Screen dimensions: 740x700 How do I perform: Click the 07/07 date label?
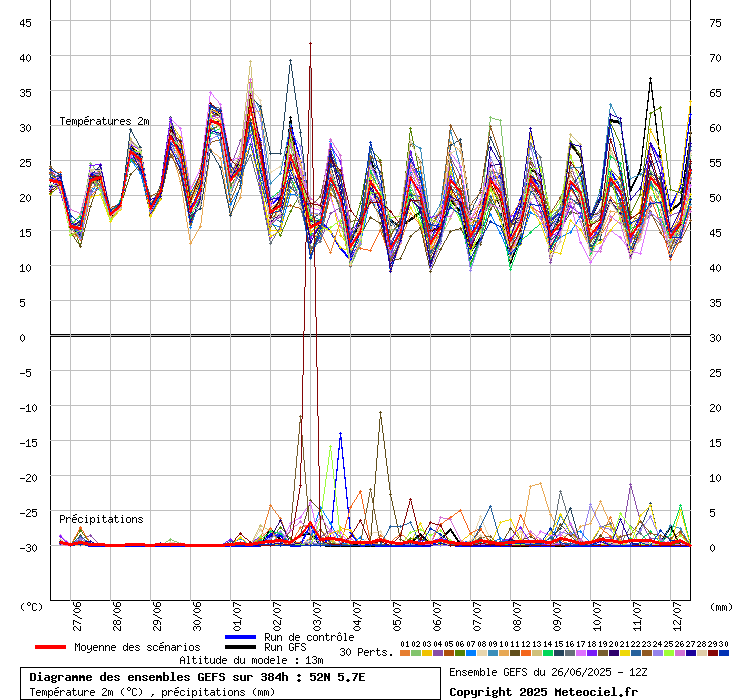(x=477, y=616)
